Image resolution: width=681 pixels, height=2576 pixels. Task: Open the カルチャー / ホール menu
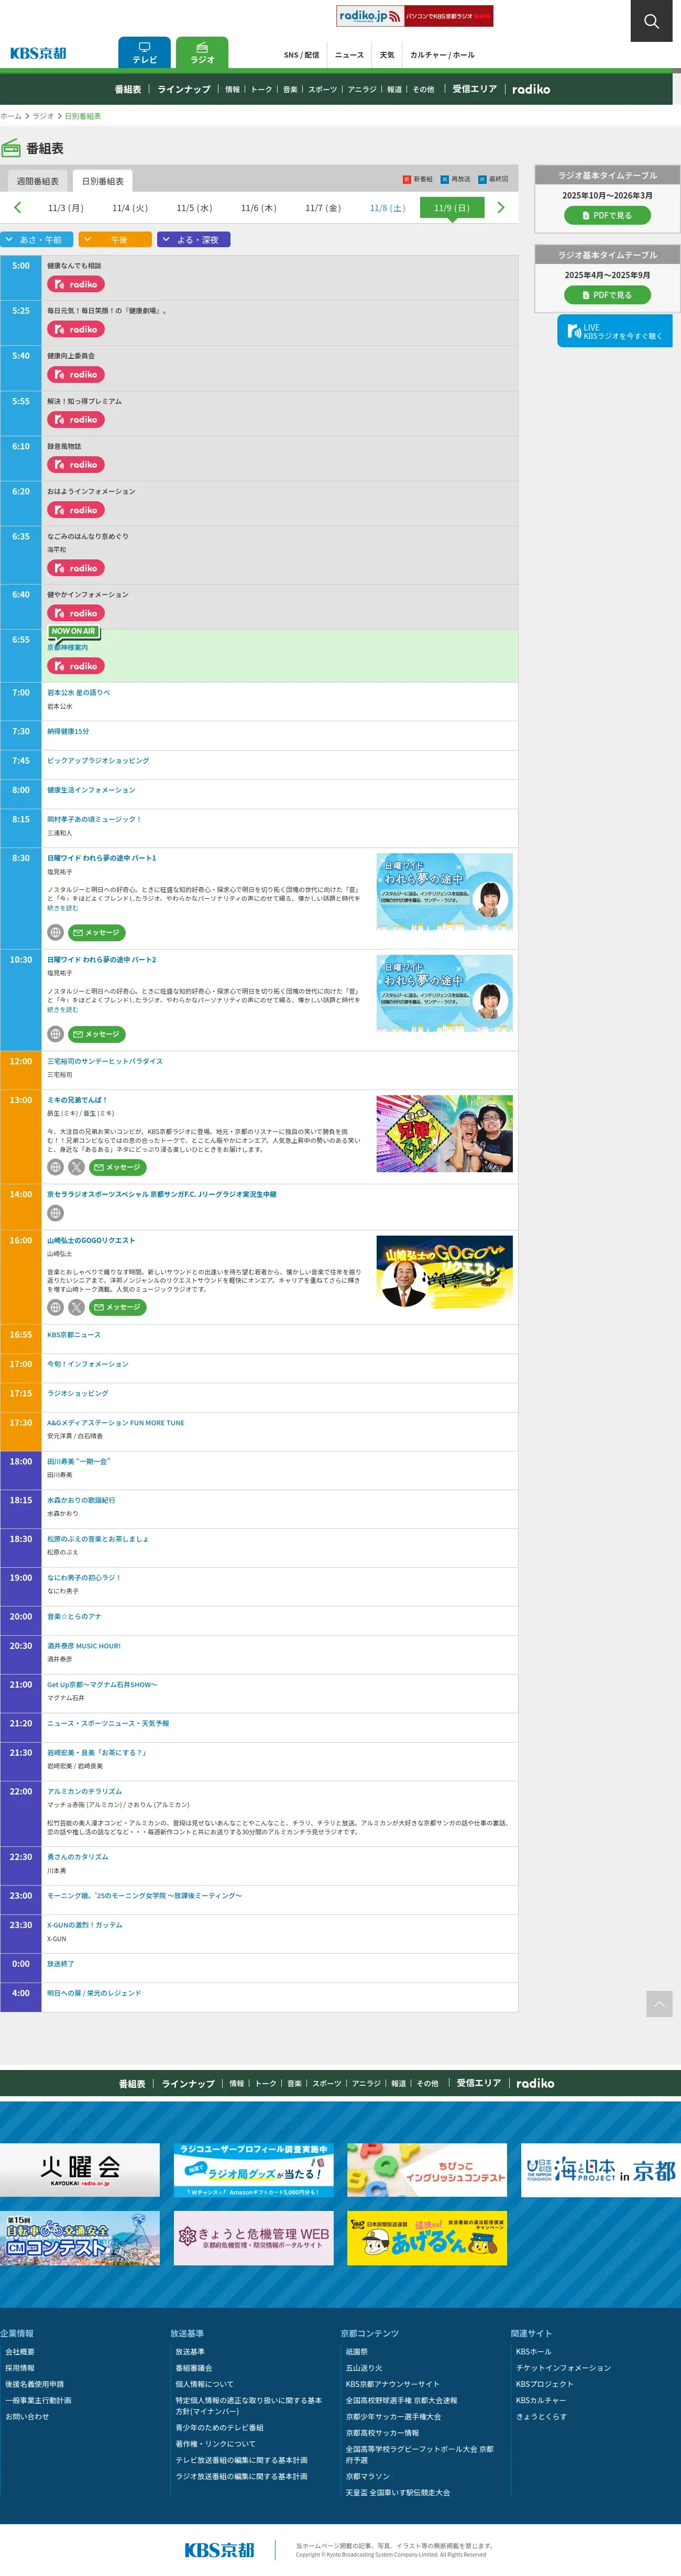point(442,55)
